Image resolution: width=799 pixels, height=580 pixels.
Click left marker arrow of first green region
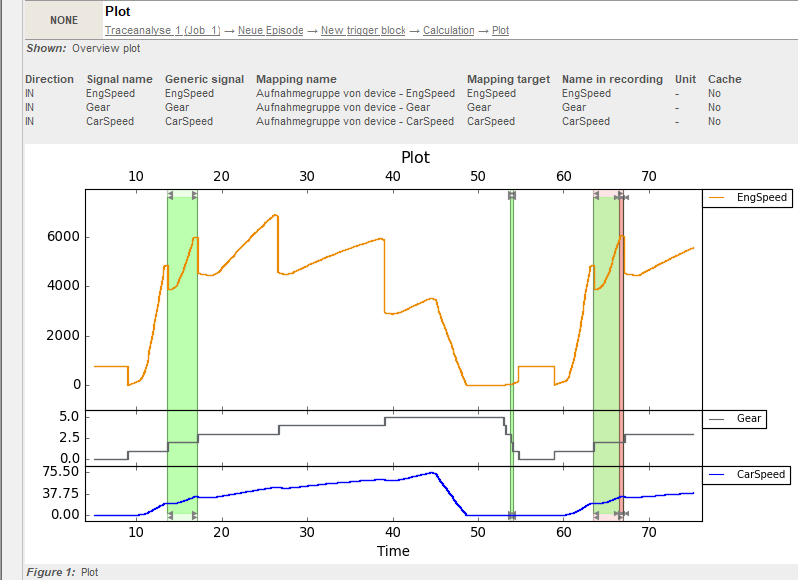[171, 195]
